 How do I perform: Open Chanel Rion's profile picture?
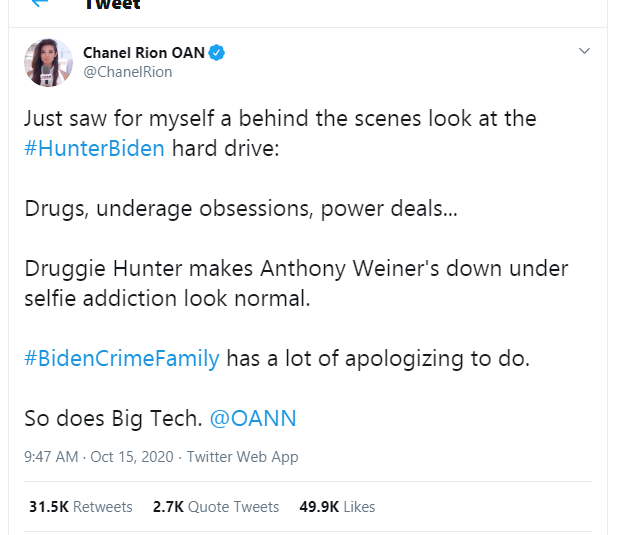tap(48, 62)
